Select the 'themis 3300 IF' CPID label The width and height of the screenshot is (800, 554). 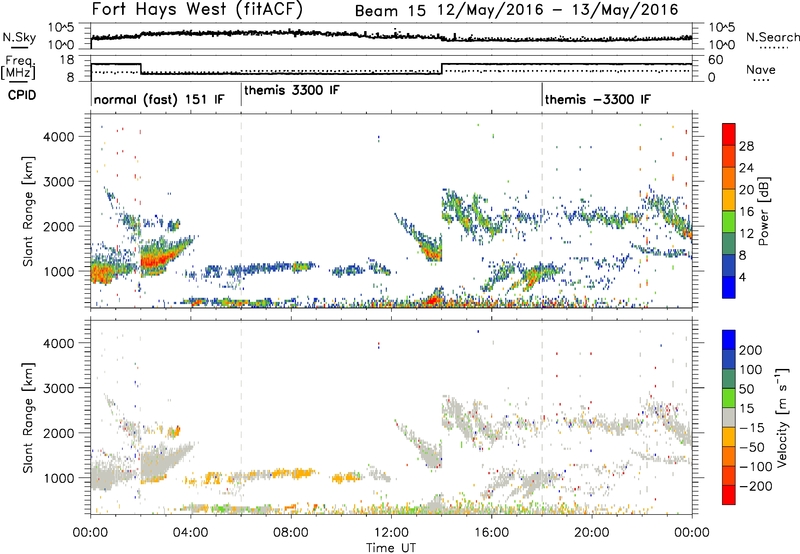coord(291,90)
